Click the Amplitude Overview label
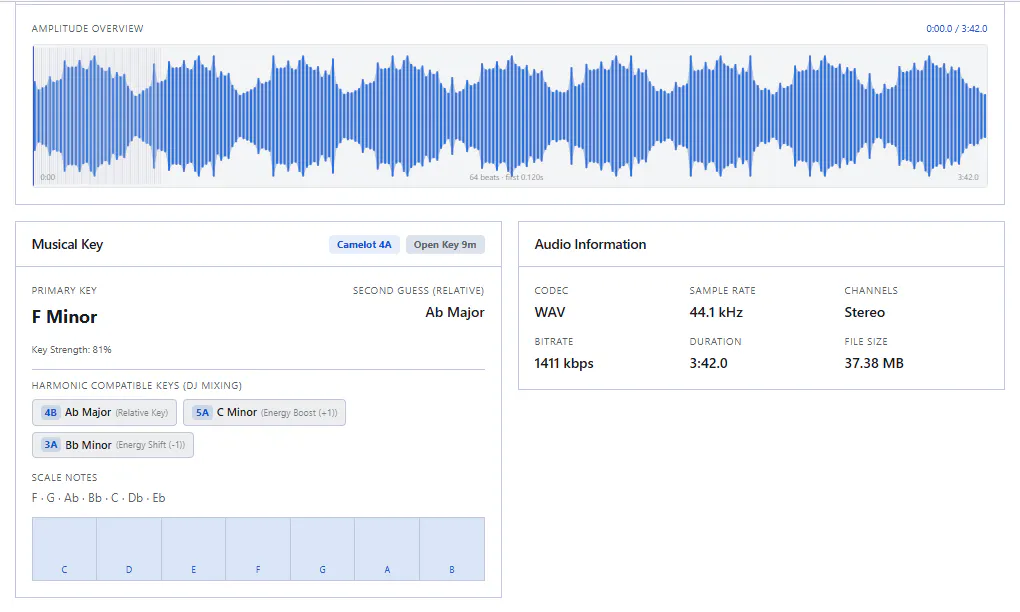The height and width of the screenshot is (612, 1020). click(x=87, y=29)
